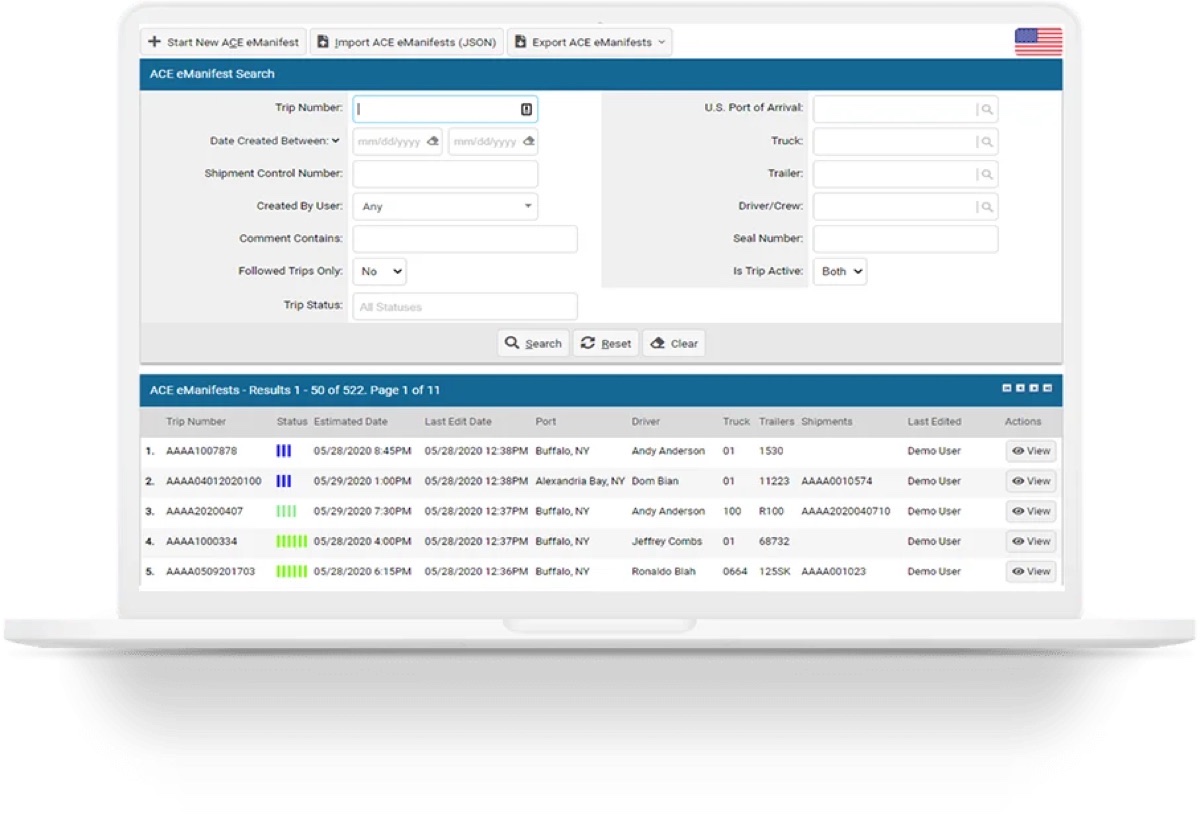Expand the Date Created Between chevron
The image size is (1200, 824).
point(335,141)
